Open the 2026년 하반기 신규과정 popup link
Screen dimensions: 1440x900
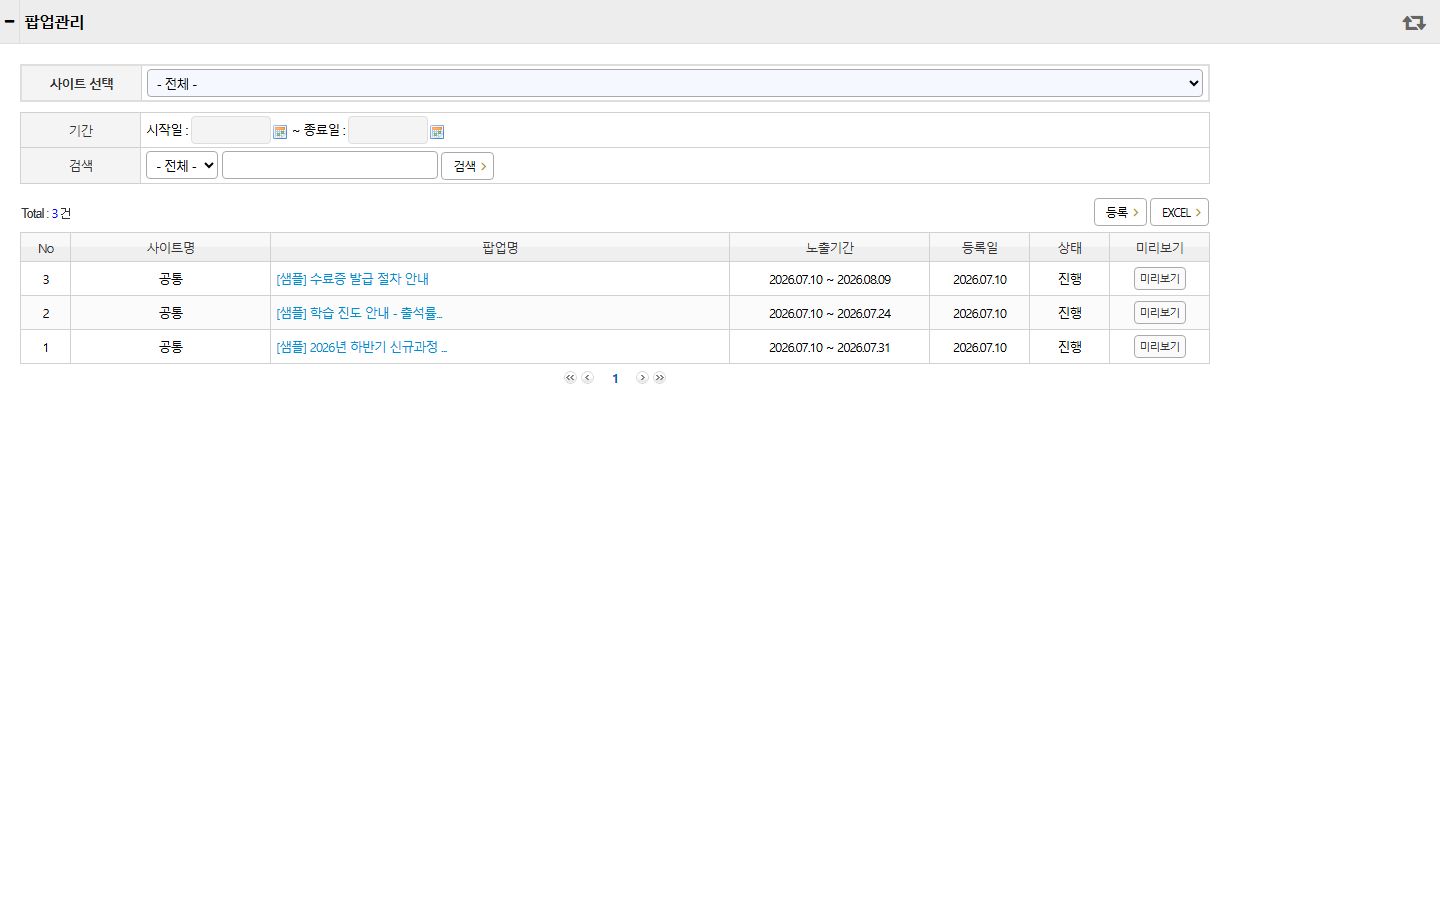(361, 347)
